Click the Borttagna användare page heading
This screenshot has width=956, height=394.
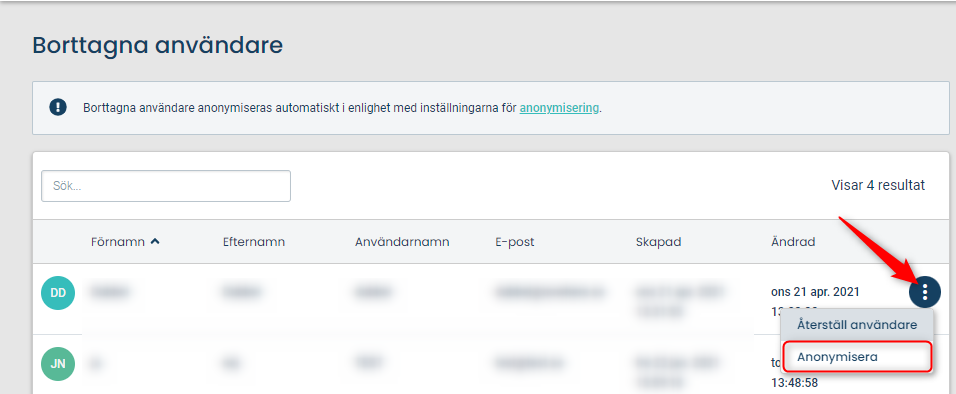point(158,45)
